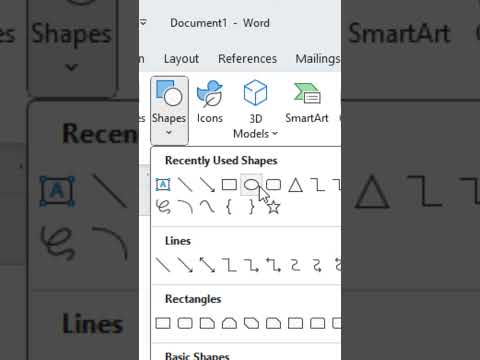The width and height of the screenshot is (480, 360).
Task: Choose the Rounded Rectangle in Rectangles section
Action: [185, 323]
